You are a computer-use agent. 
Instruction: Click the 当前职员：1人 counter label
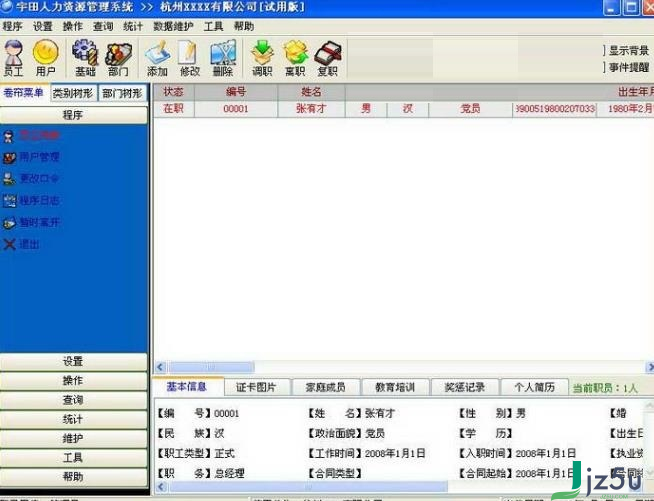click(605, 388)
